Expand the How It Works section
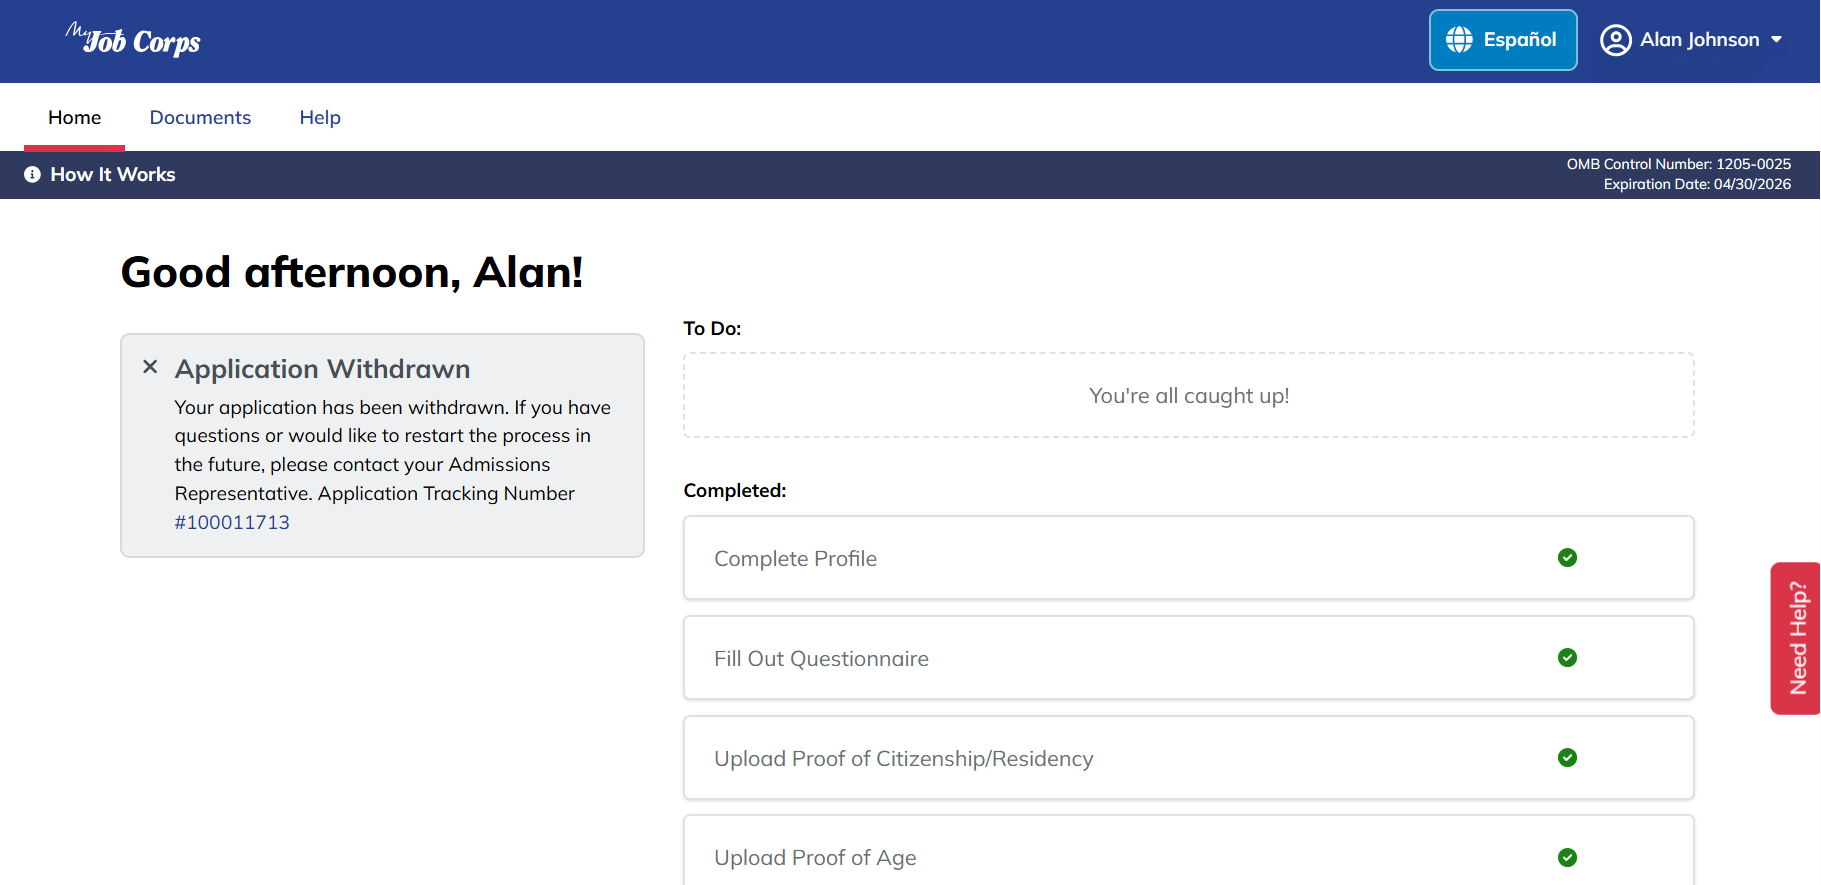 click(113, 175)
